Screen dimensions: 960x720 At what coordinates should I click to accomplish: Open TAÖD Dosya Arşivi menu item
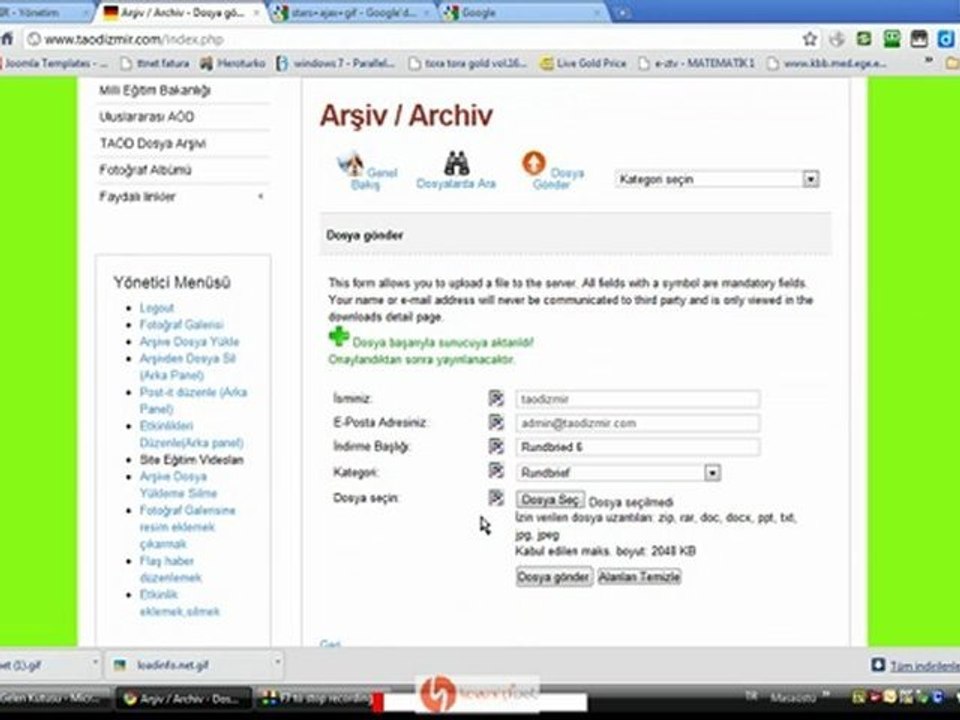tap(152, 143)
